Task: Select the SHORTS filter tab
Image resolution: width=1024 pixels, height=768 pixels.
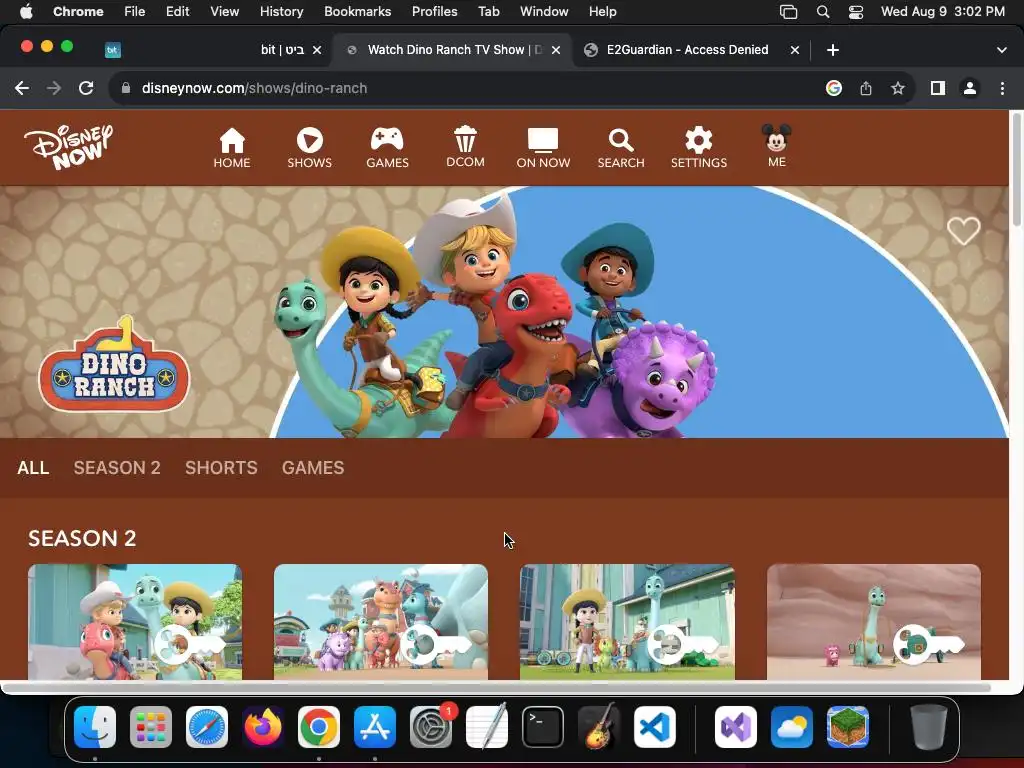Action: pyautogui.click(x=221, y=468)
